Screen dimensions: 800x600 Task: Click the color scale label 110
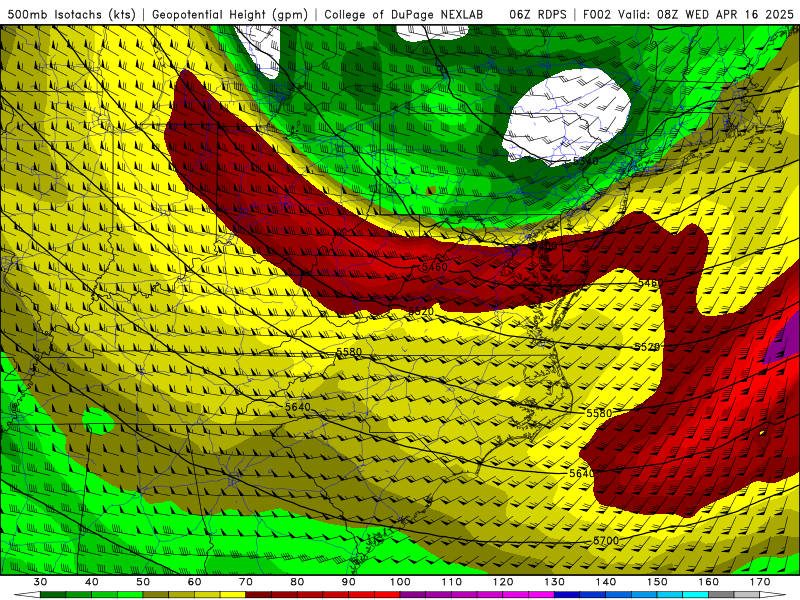tap(452, 582)
